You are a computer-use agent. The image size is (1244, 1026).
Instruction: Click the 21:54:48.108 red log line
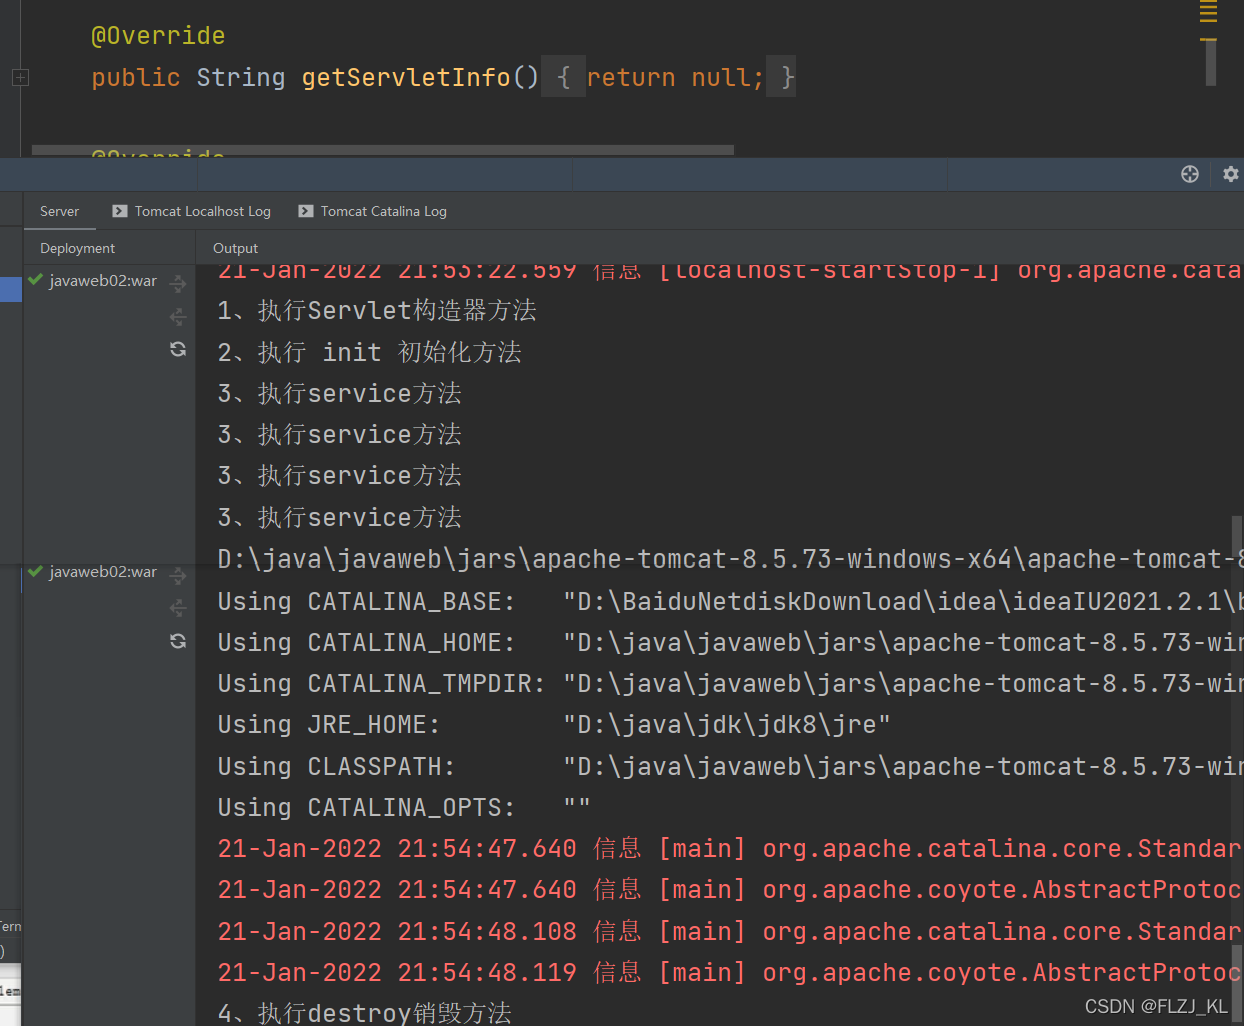(730, 931)
